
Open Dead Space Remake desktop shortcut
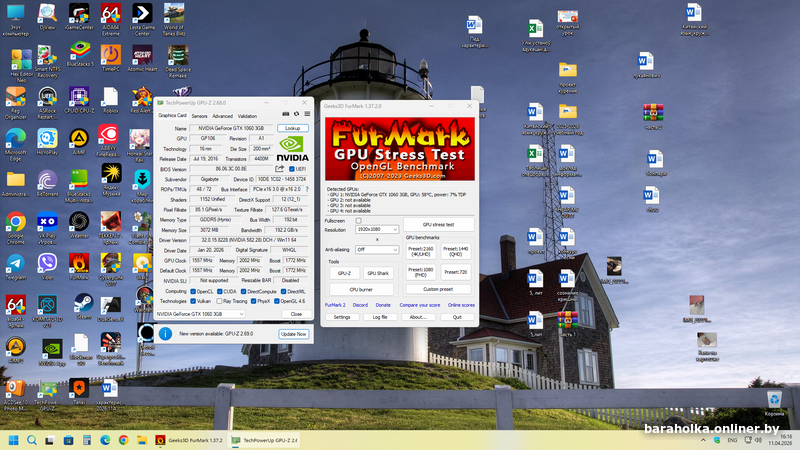coord(178,61)
